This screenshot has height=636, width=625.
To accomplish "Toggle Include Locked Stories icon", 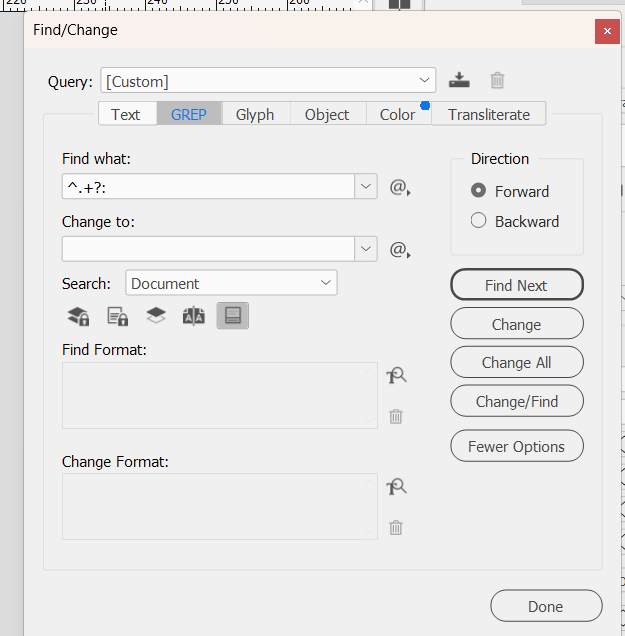I will pyautogui.click(x=117, y=317).
